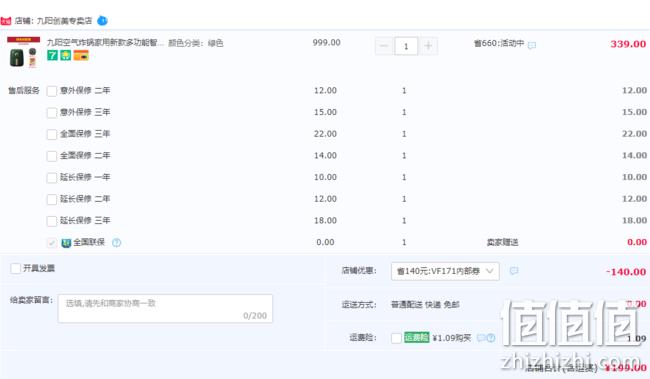
Task: Open the blue Wangwang chat icon by store name
Action: click(x=102, y=20)
